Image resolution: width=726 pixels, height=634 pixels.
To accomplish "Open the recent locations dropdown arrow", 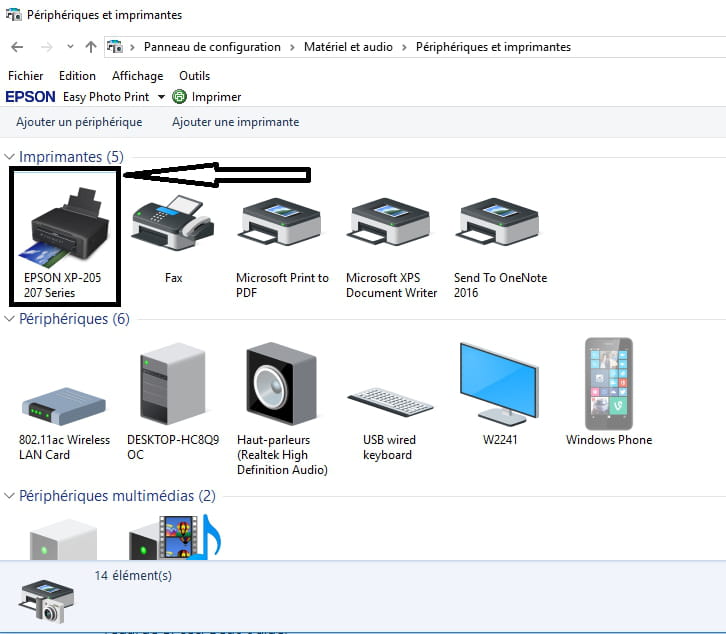I will pos(70,46).
